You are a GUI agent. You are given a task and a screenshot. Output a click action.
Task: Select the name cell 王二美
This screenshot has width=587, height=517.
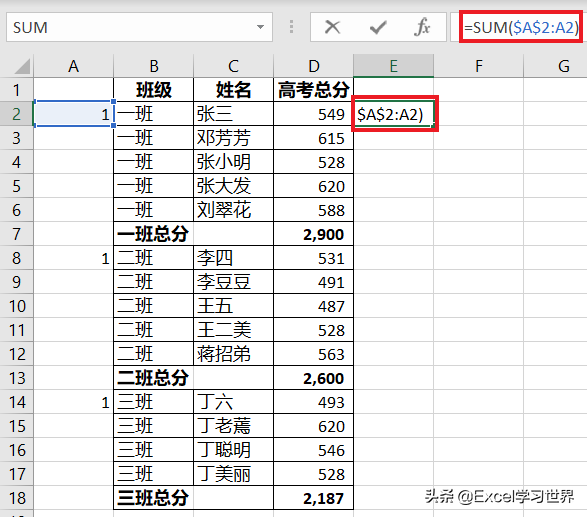coord(233,330)
